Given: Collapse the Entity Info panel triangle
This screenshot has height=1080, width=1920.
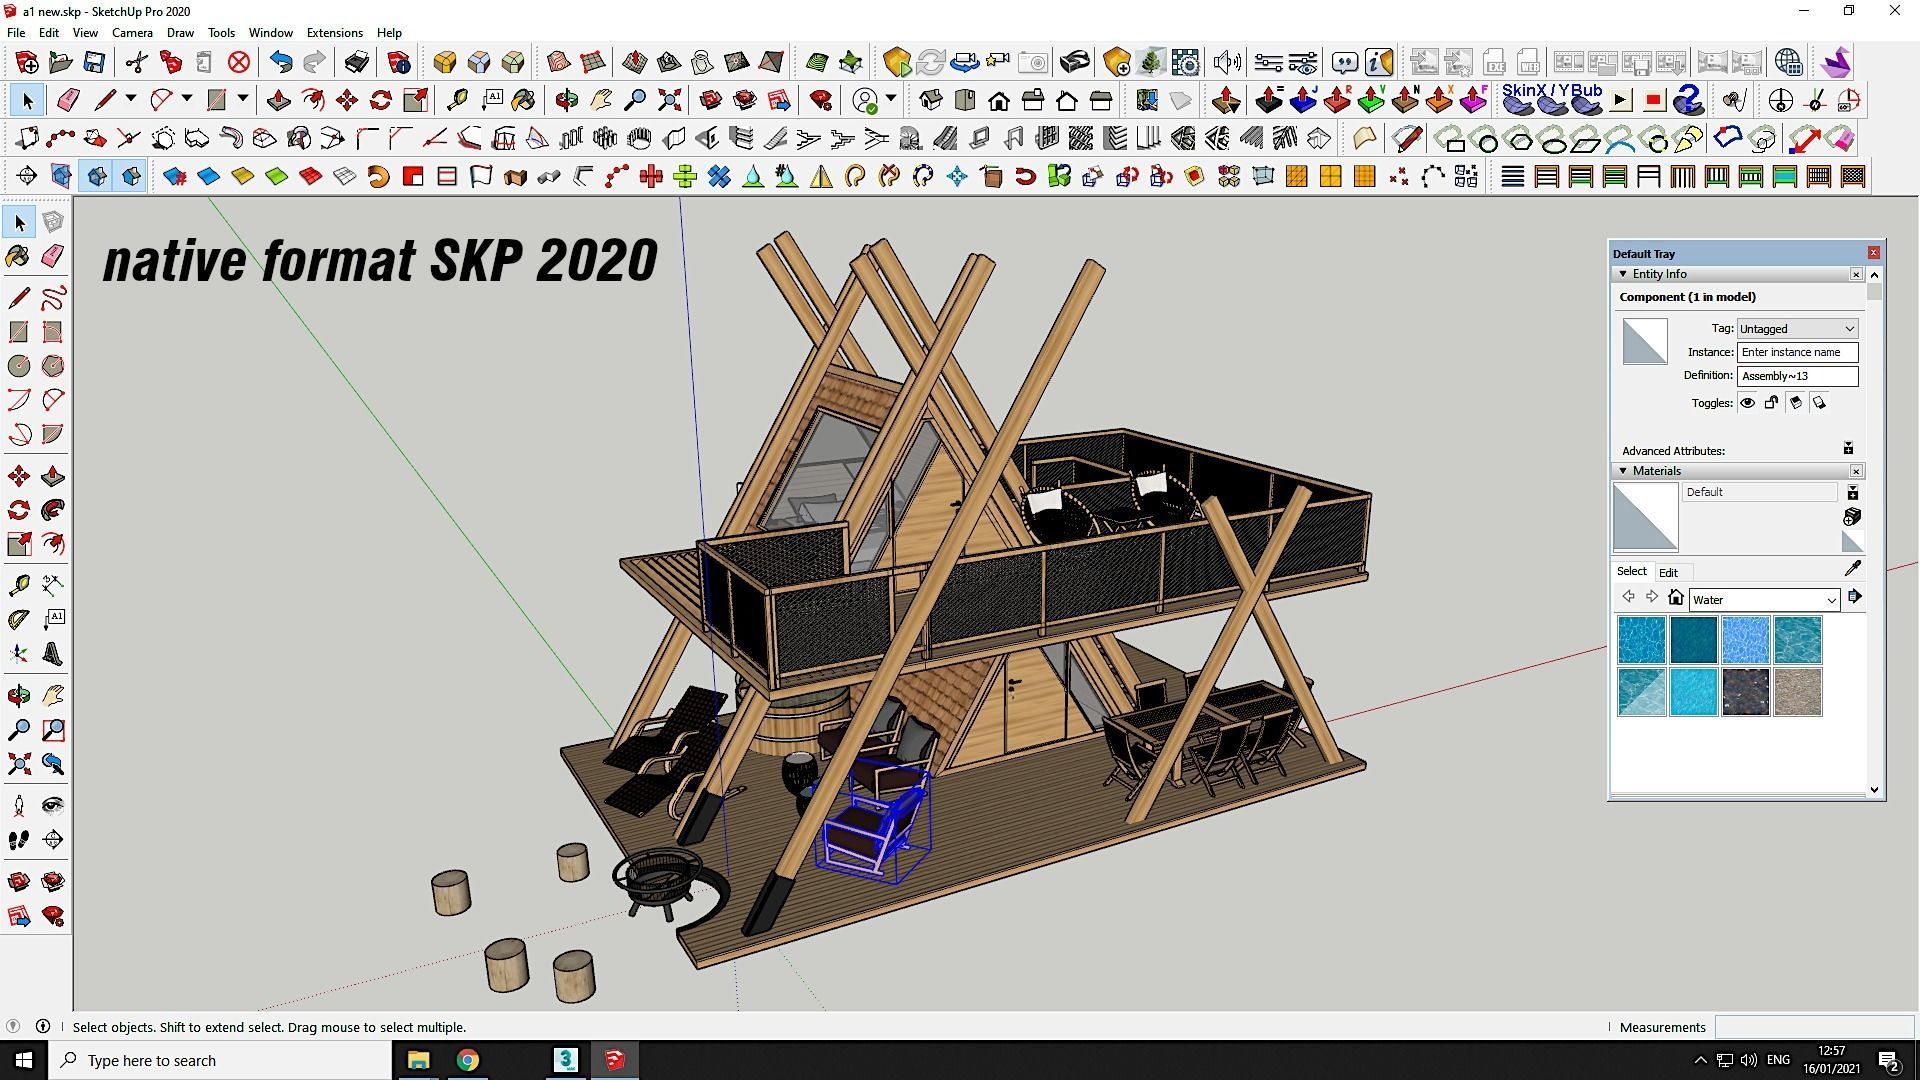Looking at the screenshot, I should click(x=1623, y=274).
